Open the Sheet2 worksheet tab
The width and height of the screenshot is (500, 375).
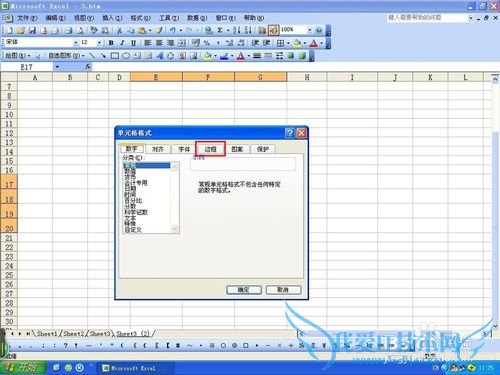tap(73, 333)
